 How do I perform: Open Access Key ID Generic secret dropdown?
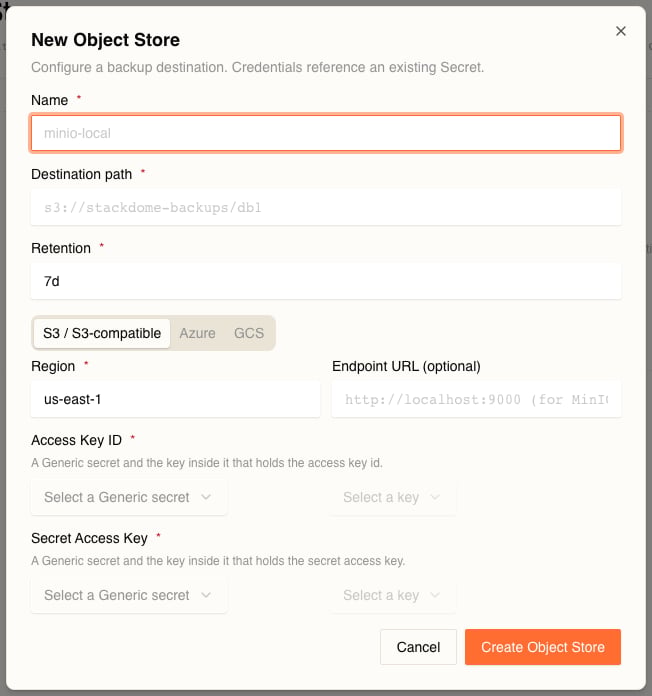point(129,497)
